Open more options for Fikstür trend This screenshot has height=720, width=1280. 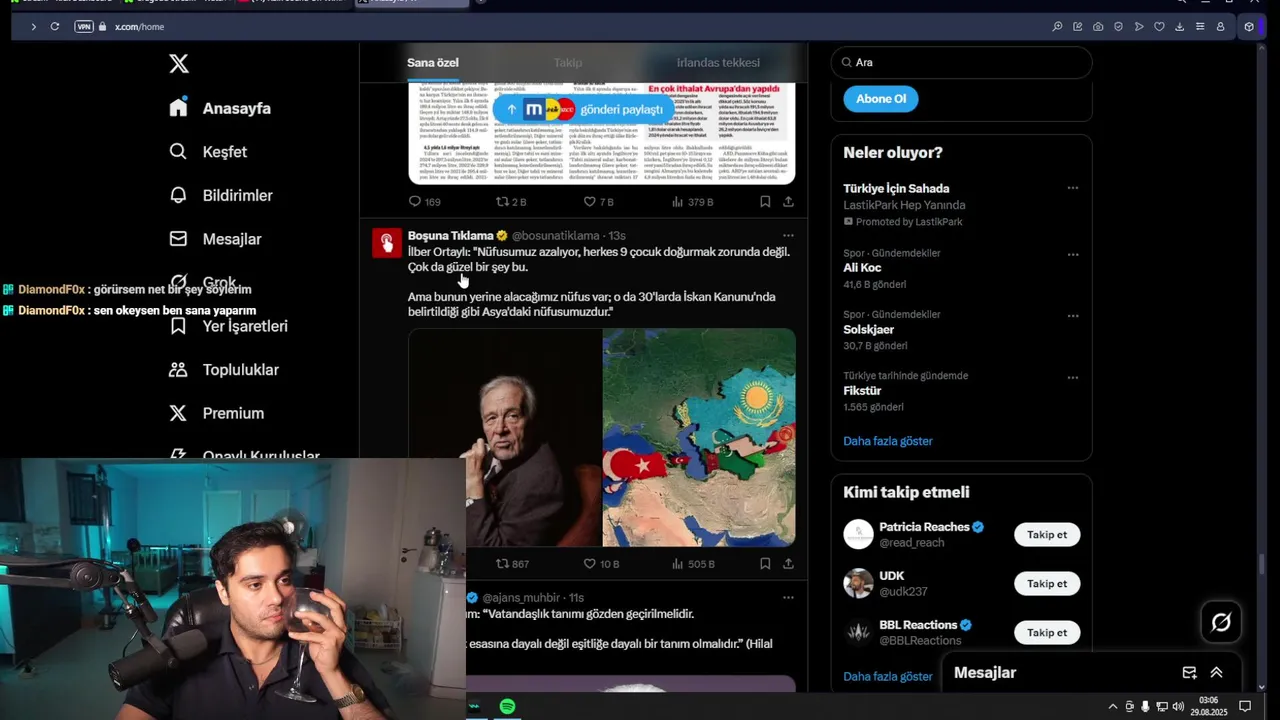coord(1072,377)
